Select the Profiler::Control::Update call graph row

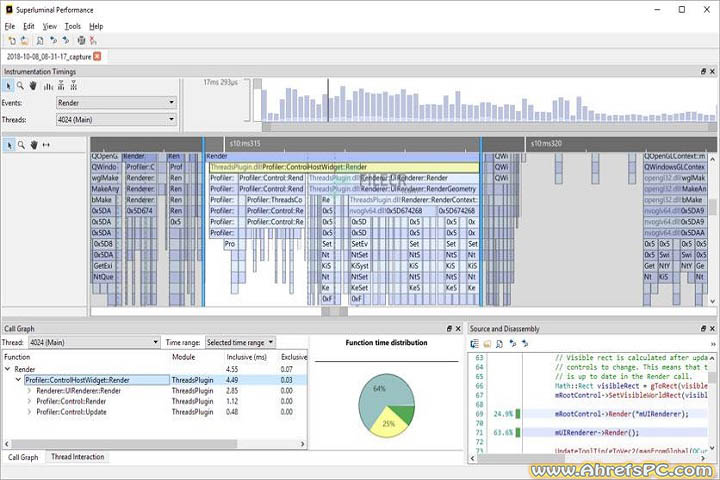[x=154, y=412]
